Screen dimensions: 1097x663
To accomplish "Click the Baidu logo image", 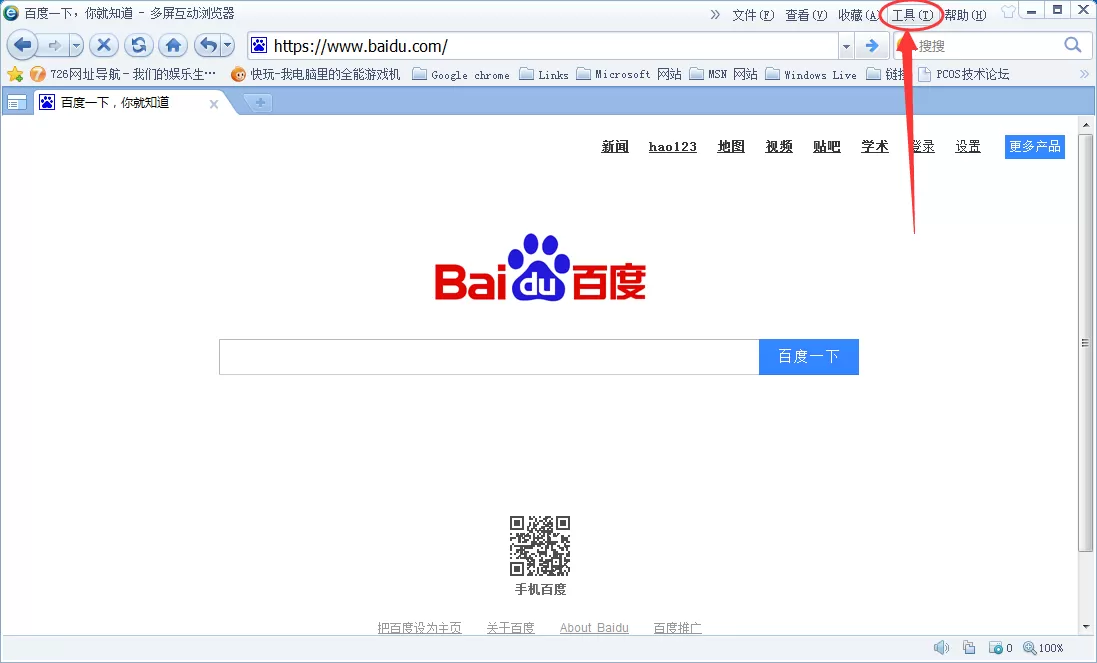I will (540, 268).
